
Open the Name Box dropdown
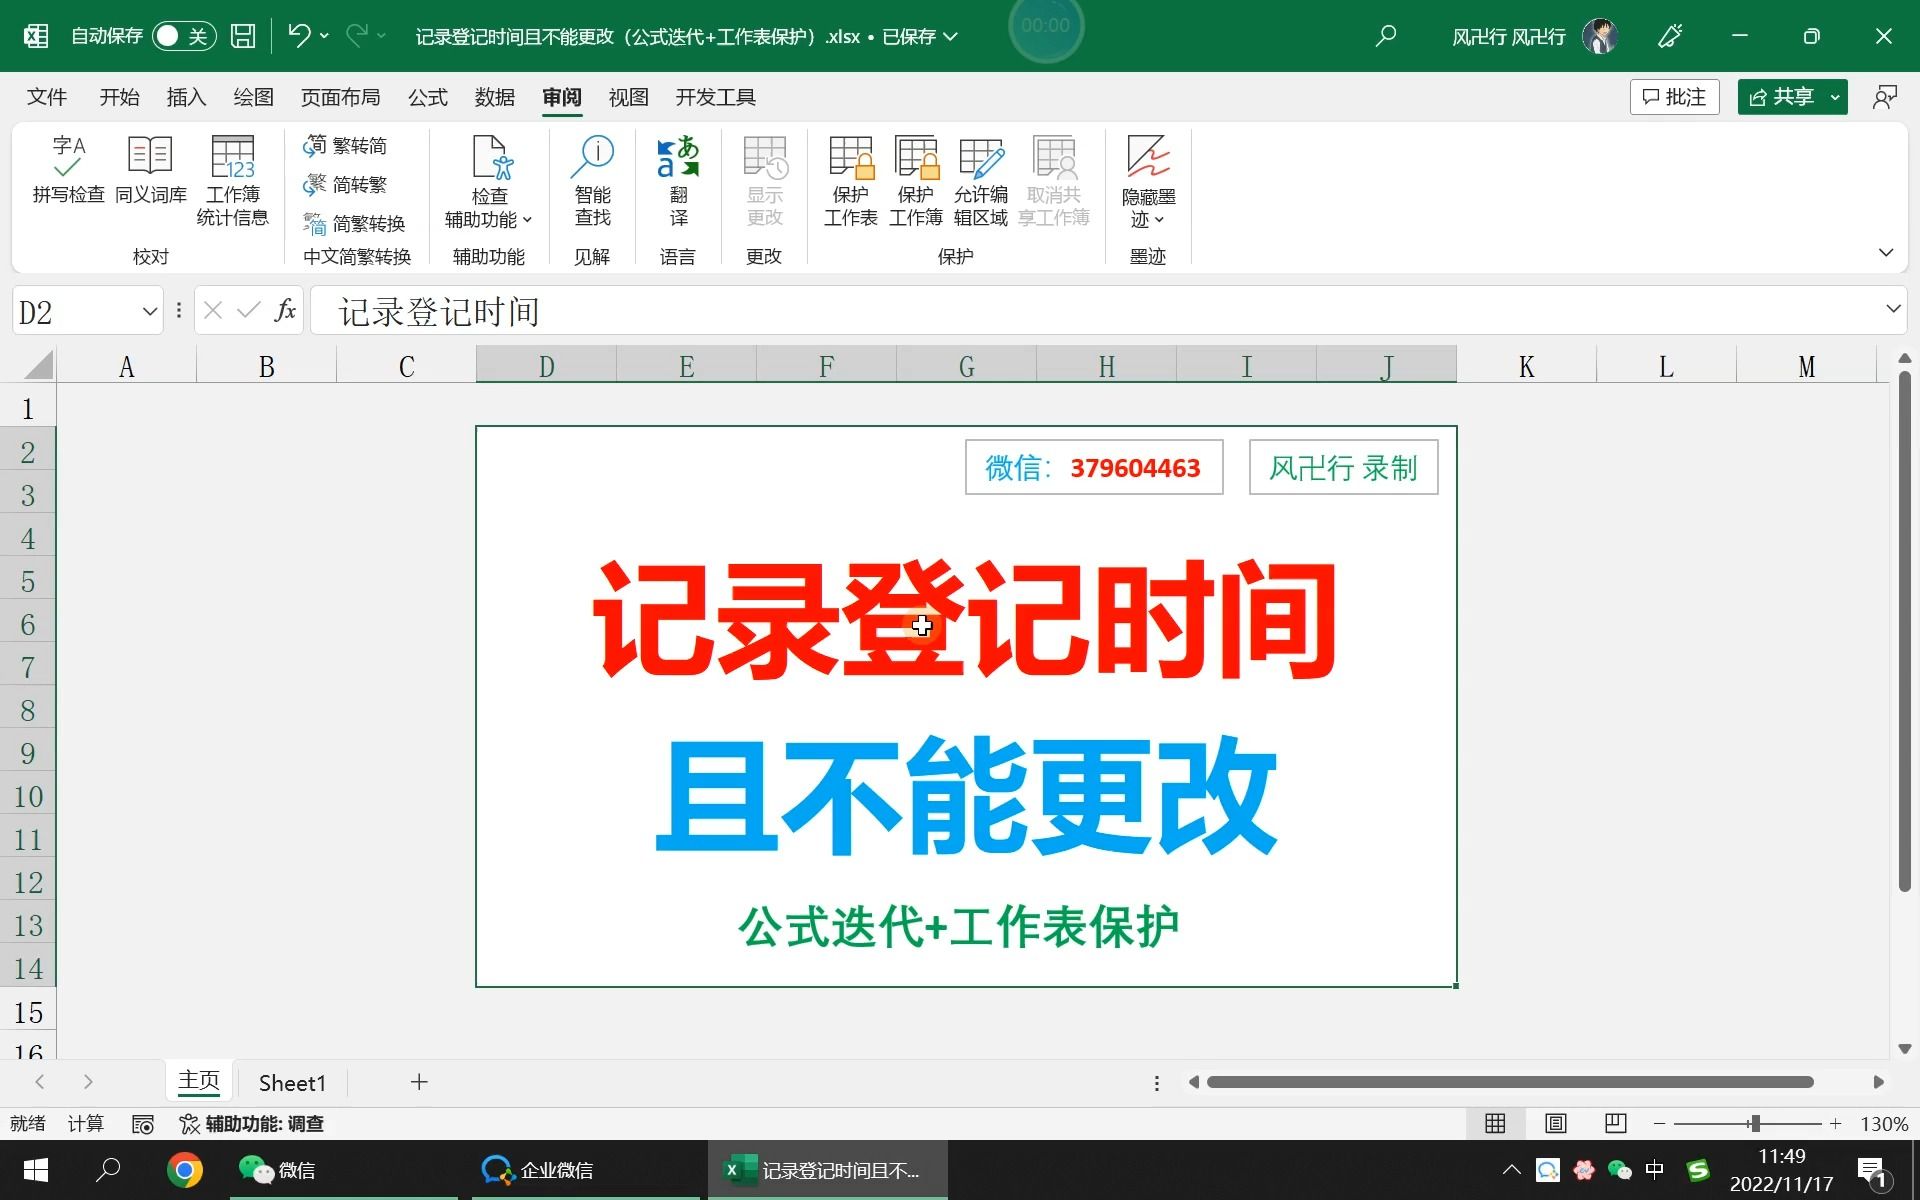pos(148,310)
